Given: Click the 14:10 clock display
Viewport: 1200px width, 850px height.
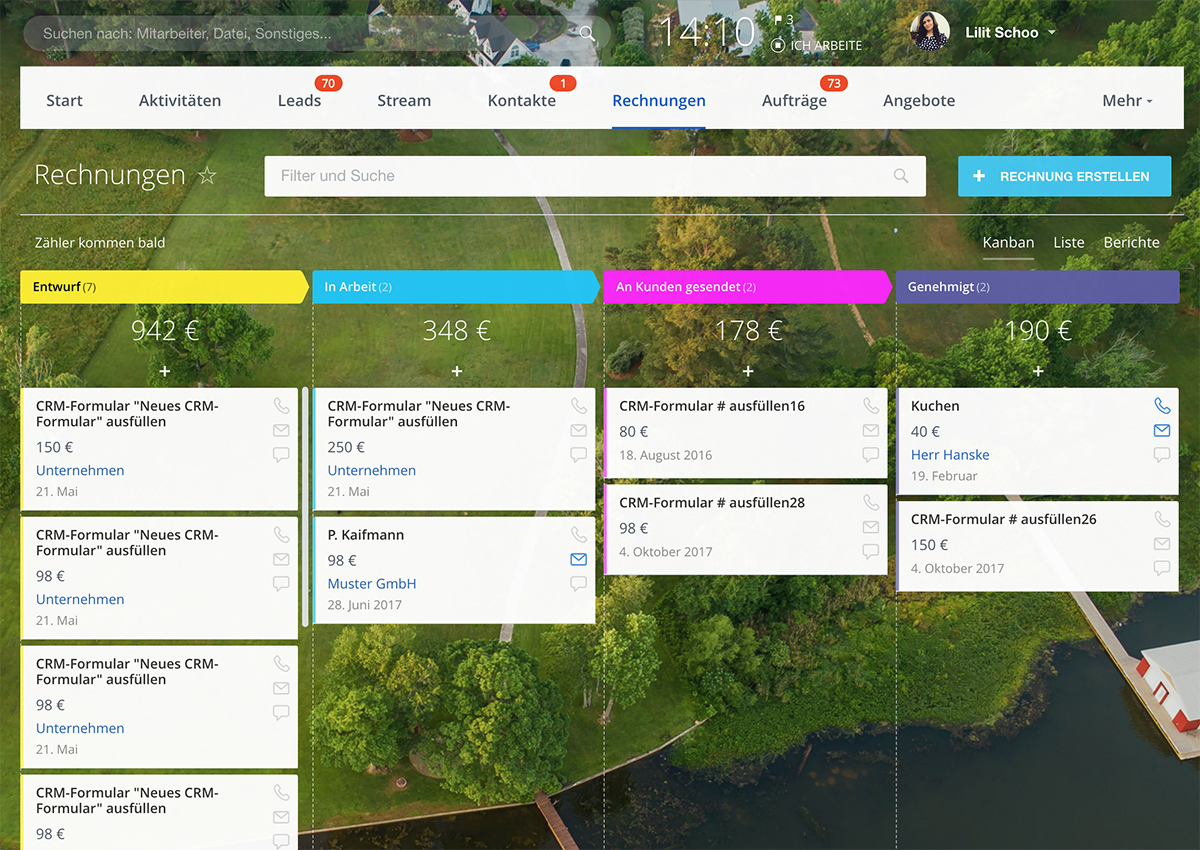Looking at the screenshot, I should click(x=707, y=33).
